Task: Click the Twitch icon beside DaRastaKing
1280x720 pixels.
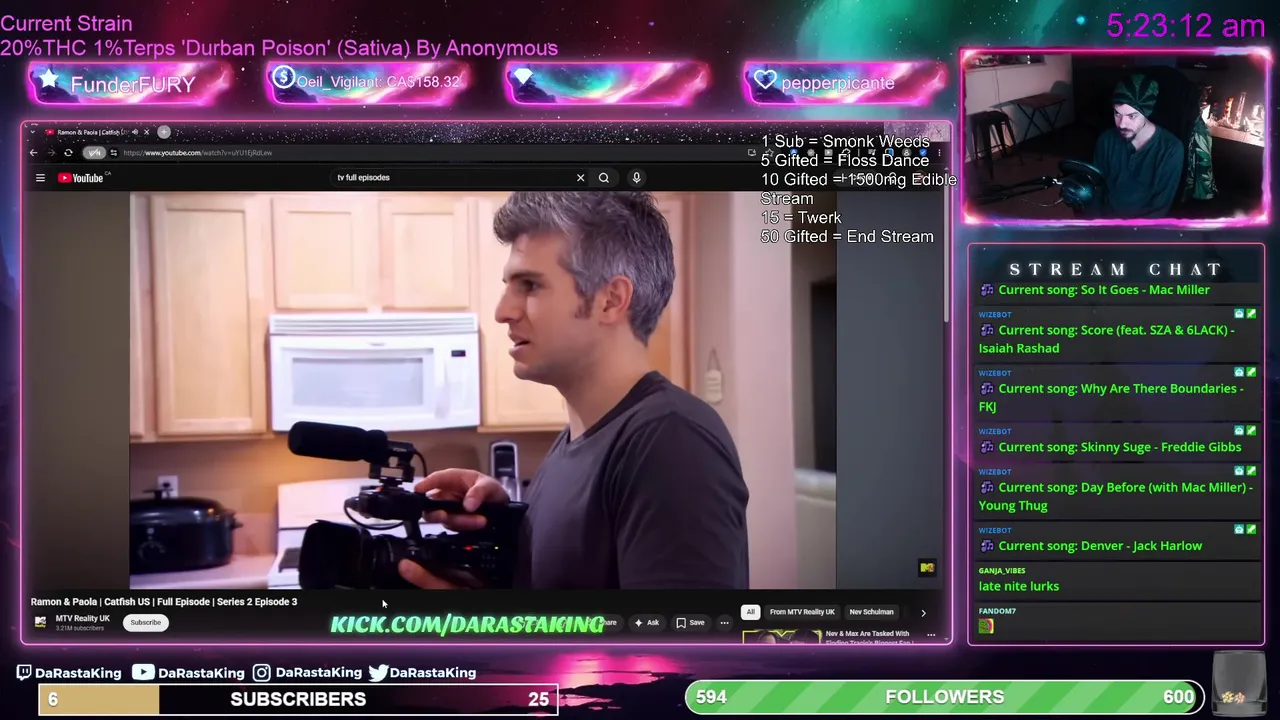Action: 24,673
